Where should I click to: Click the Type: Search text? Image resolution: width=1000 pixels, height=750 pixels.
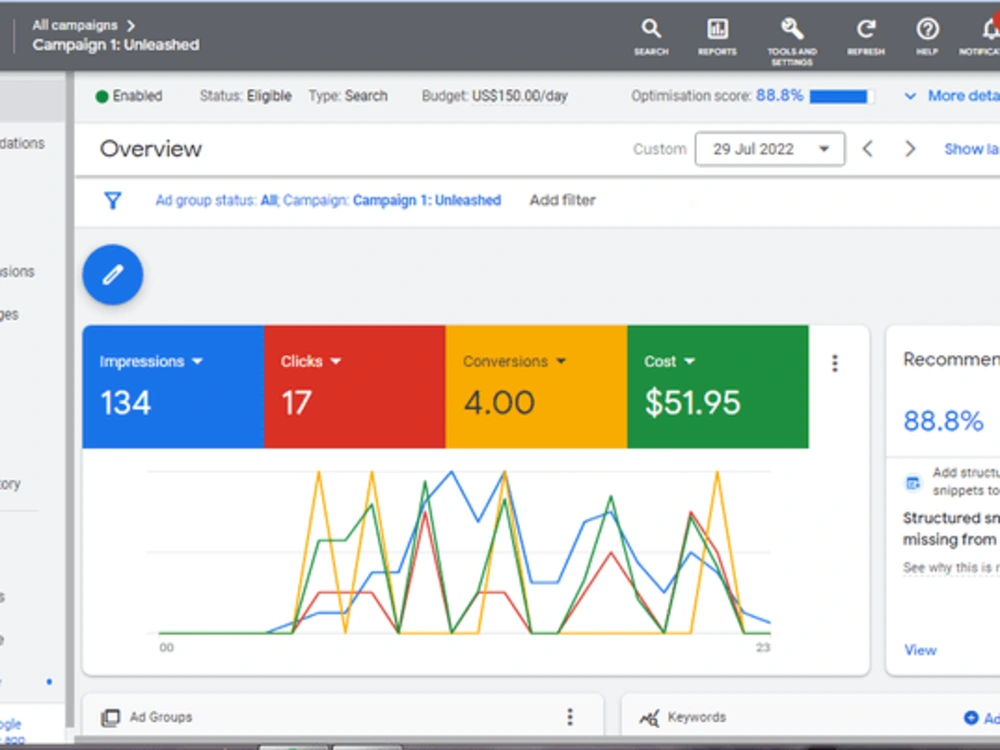348,96
